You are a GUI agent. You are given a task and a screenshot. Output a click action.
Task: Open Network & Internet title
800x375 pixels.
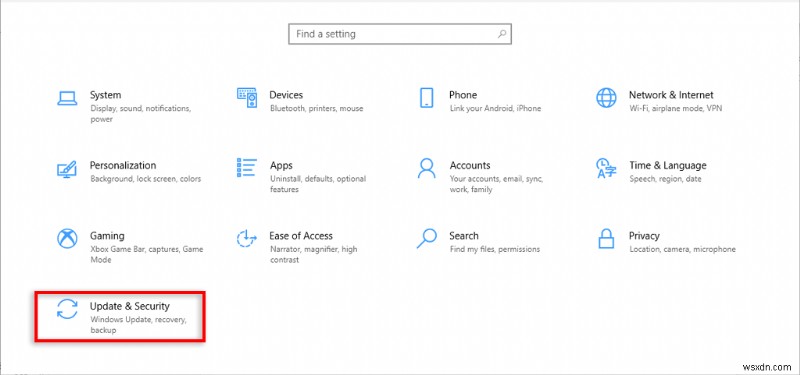pyautogui.click(x=671, y=95)
